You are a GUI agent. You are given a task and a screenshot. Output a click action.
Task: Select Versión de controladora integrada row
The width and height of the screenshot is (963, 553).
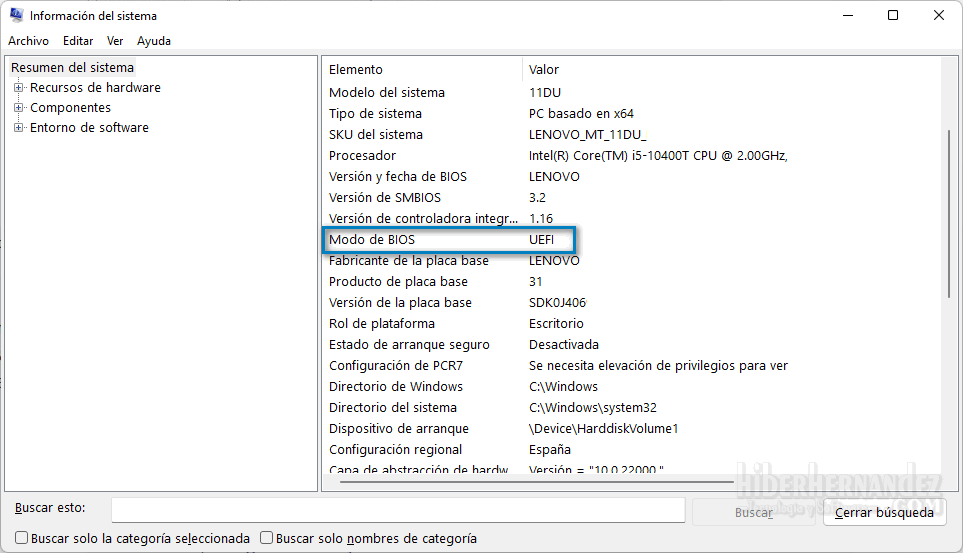(x=631, y=218)
